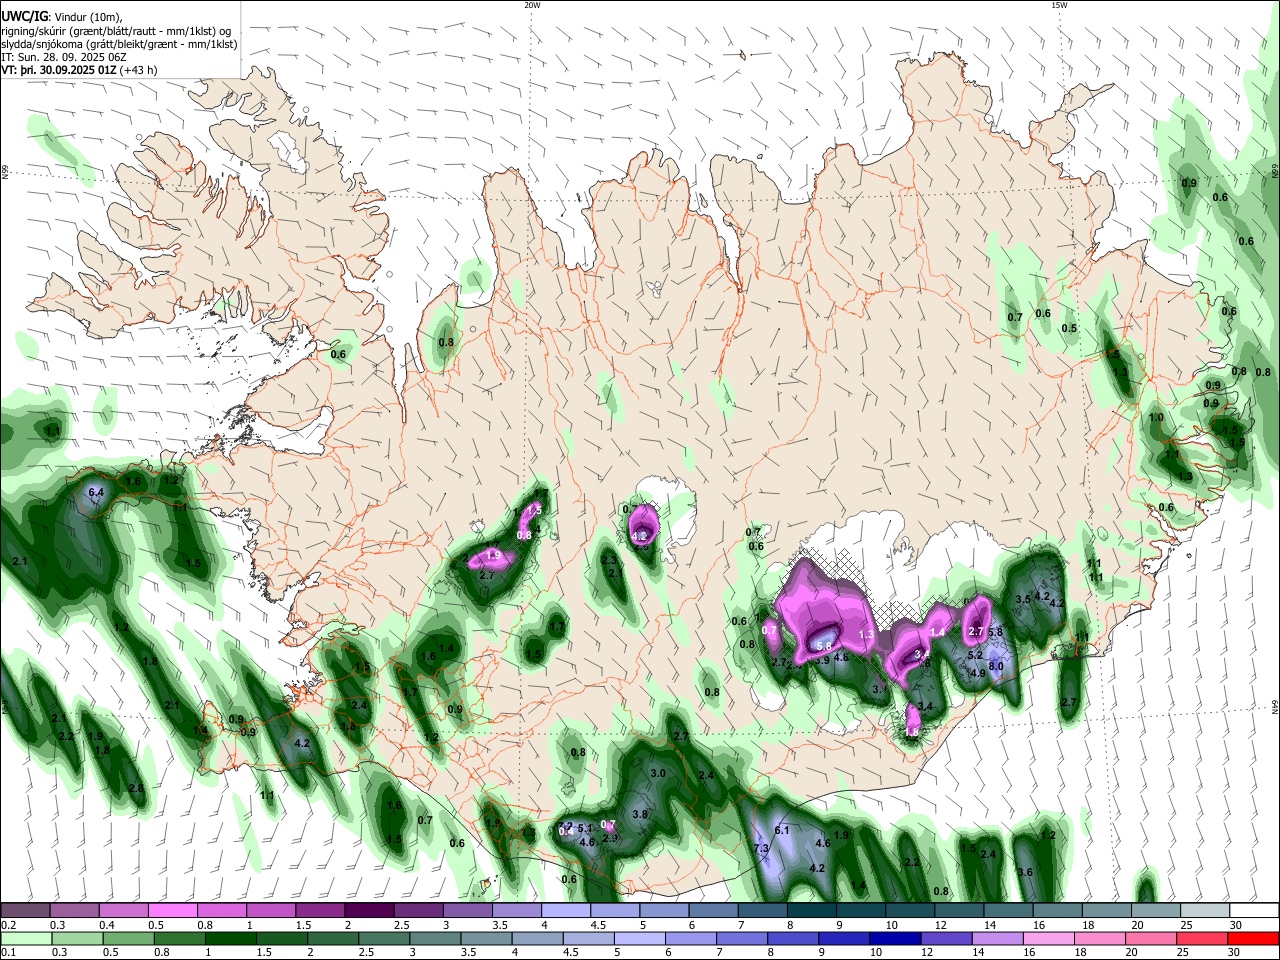Click the 3.6 precipitation value offshore
Viewport: 1280px width, 960px height.
tap(1025, 873)
